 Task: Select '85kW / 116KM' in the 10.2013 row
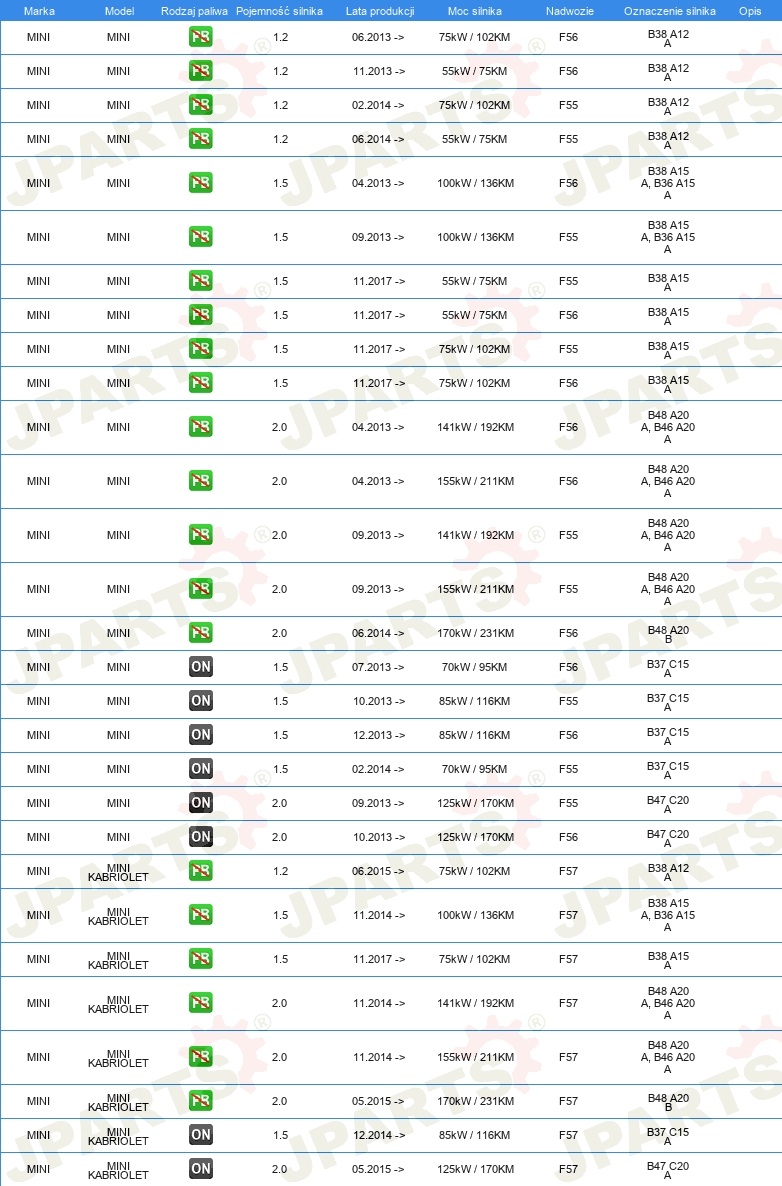[475, 701]
